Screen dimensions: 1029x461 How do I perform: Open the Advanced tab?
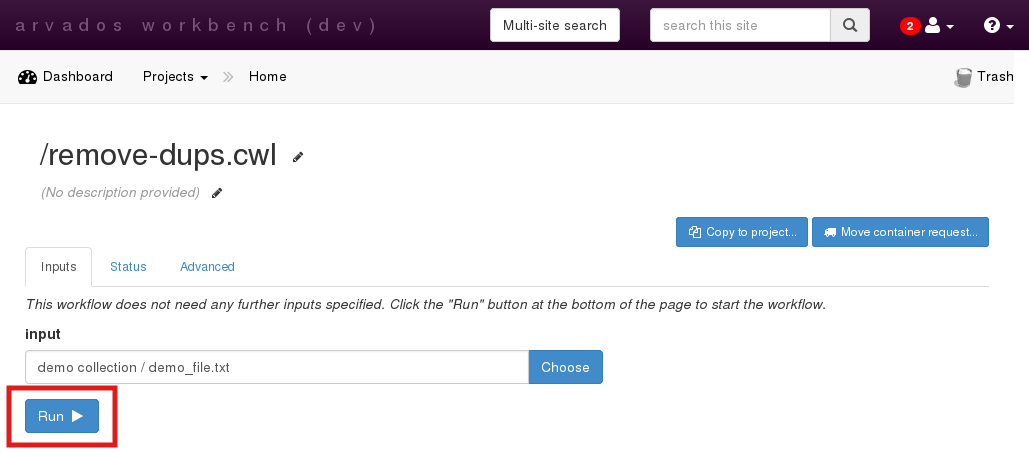(207, 267)
